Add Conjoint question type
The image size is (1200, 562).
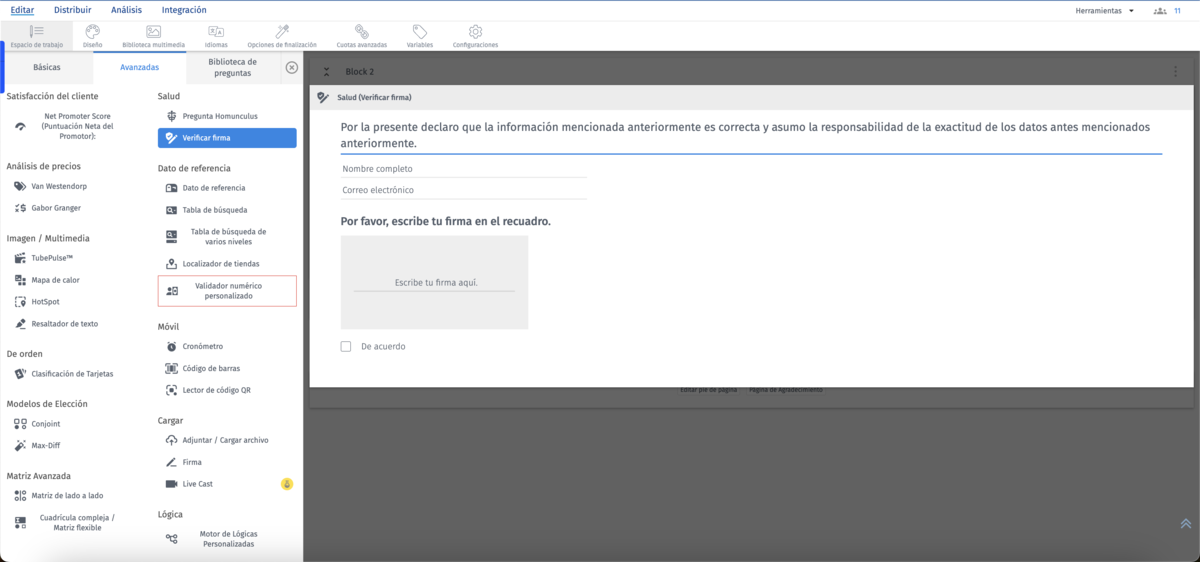click(45, 424)
